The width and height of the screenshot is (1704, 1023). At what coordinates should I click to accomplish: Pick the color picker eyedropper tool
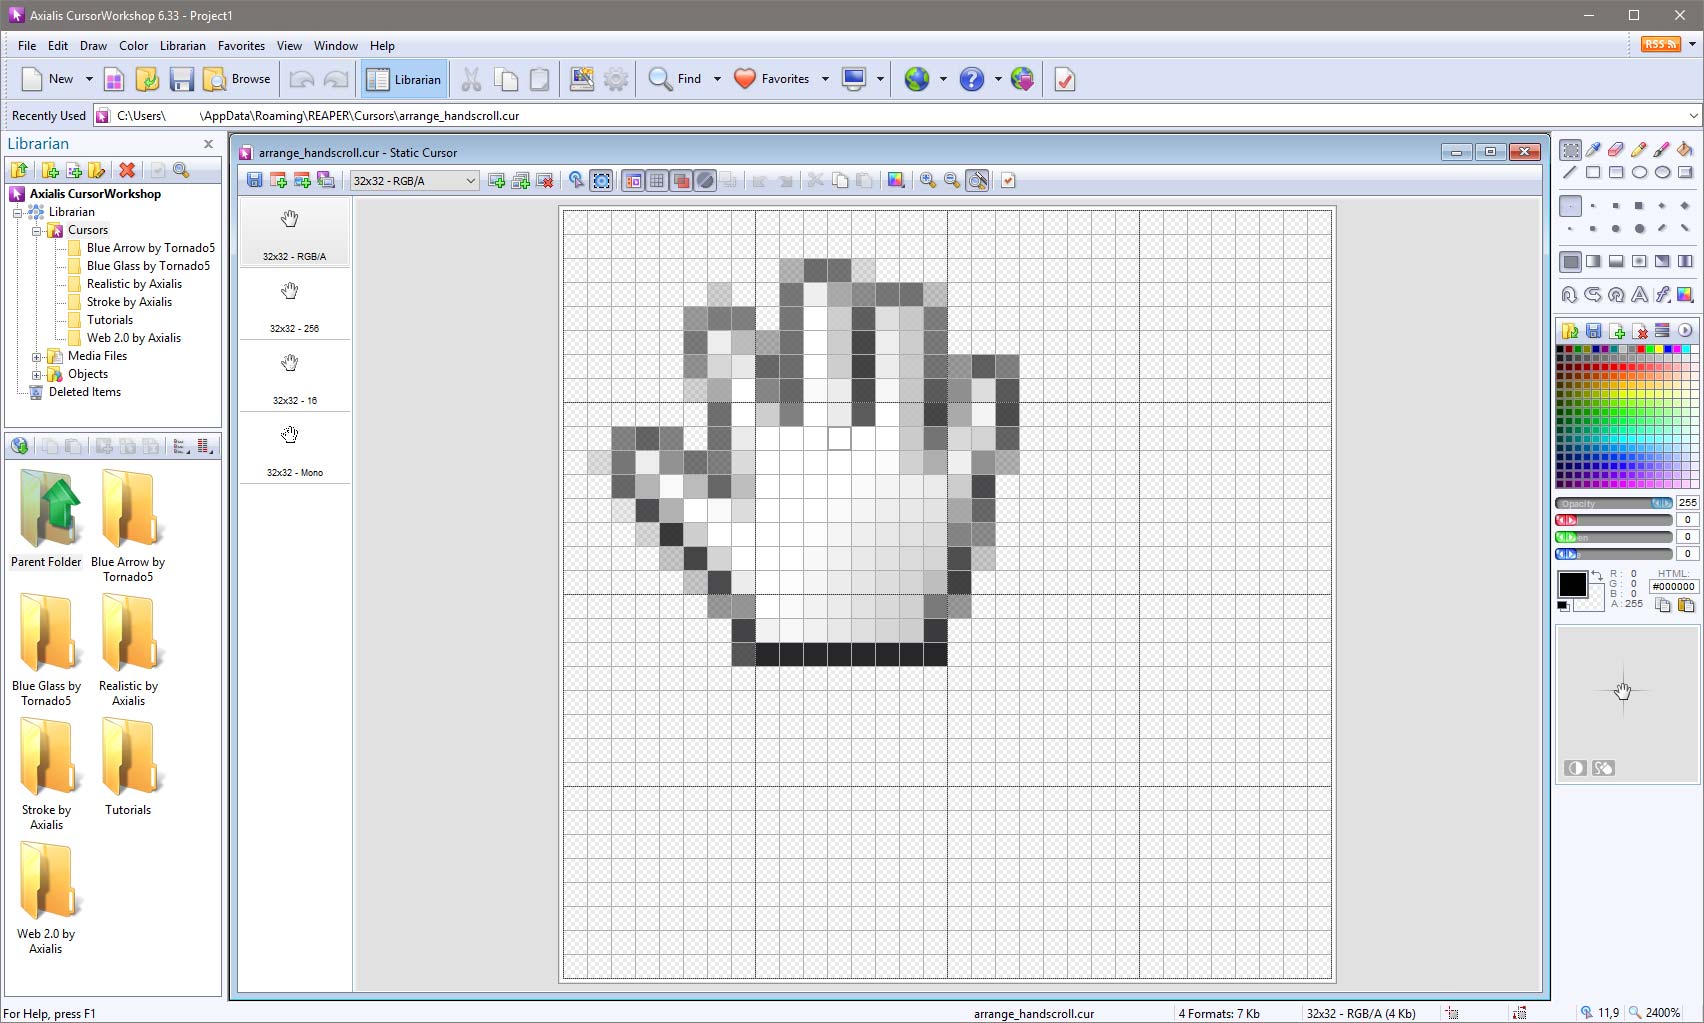[1593, 150]
